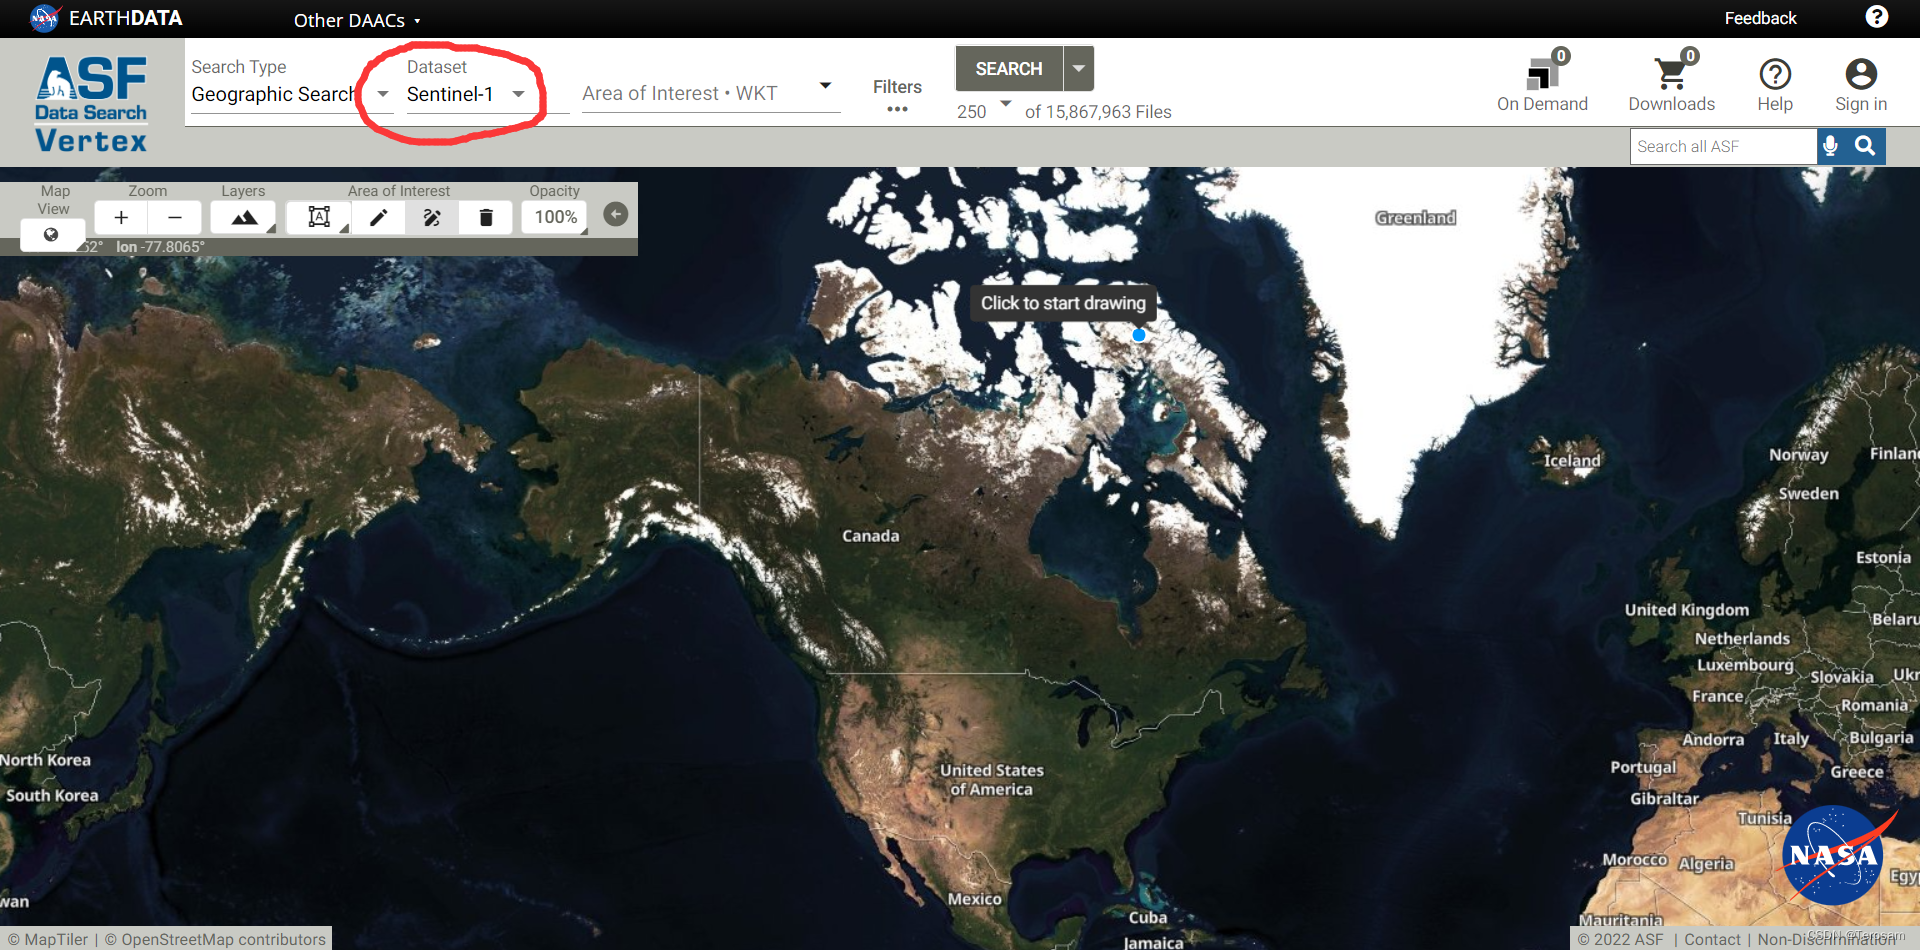Select the draw new area pencil tool
The image size is (1920, 950).
(432, 217)
